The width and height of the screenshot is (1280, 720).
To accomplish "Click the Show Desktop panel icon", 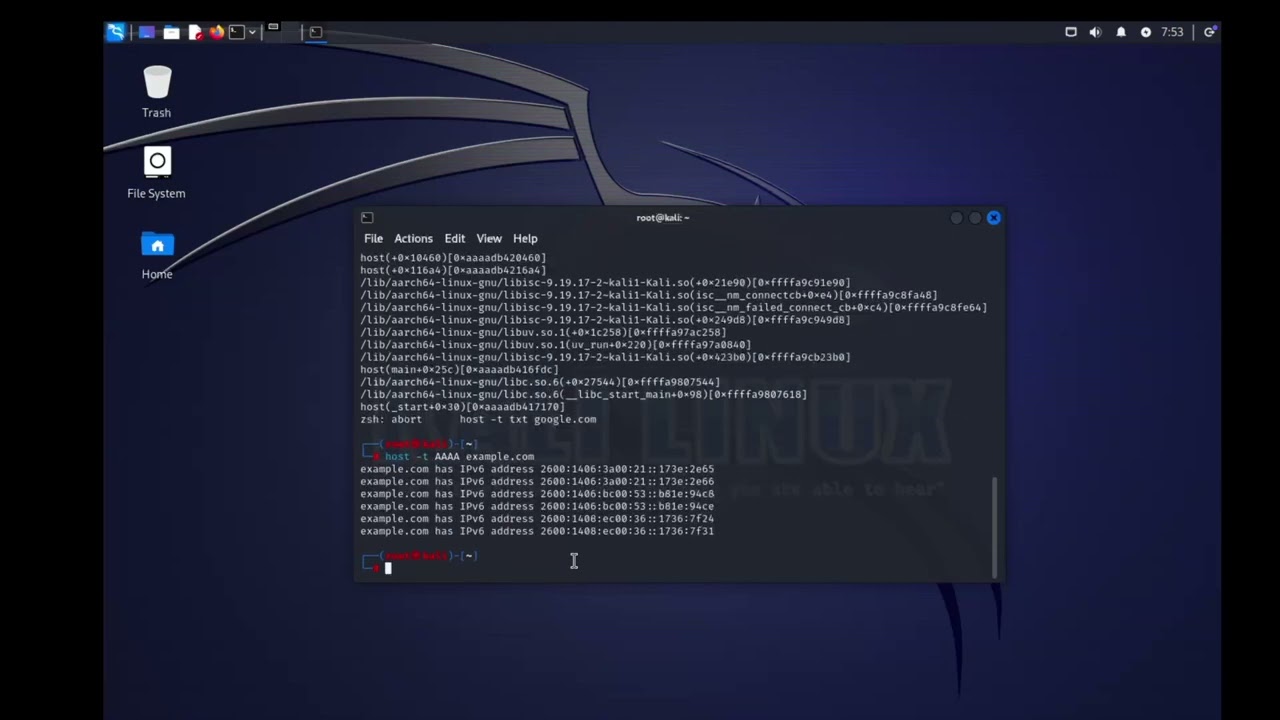I will coord(147,32).
